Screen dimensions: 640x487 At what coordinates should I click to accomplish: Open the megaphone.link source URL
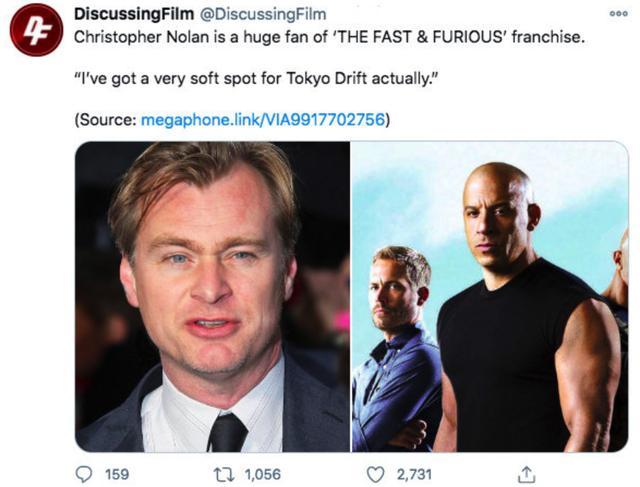click(x=262, y=120)
